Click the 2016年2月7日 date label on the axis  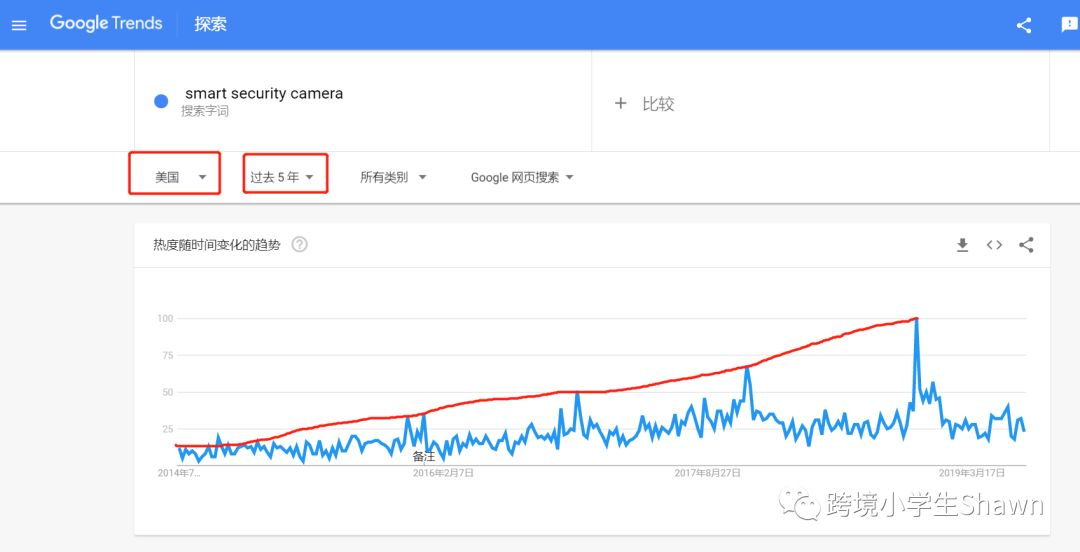443,473
